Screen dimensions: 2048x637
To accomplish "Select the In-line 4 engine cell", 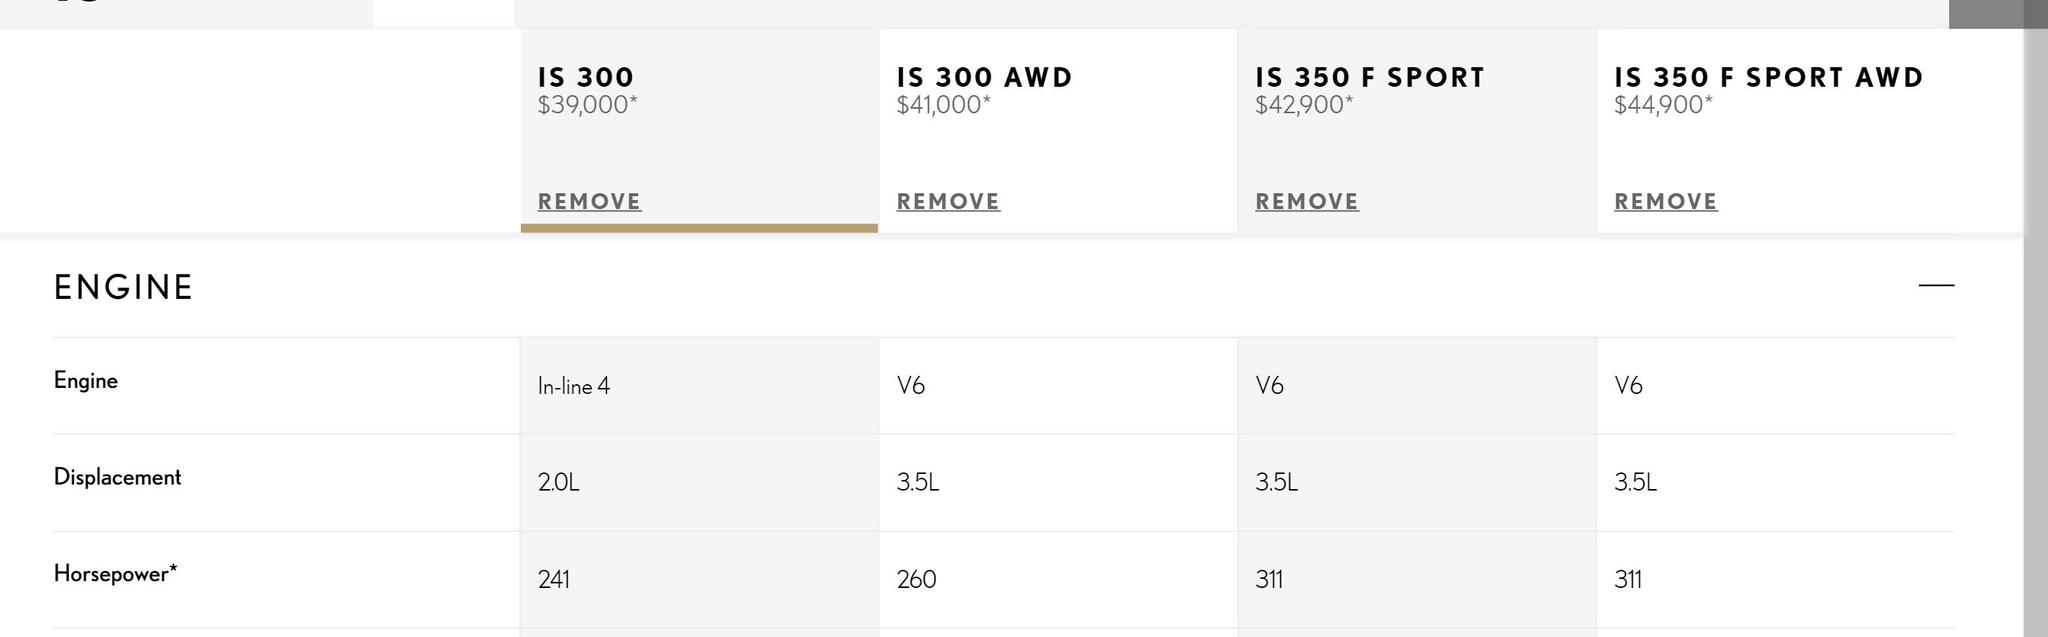I will [574, 386].
